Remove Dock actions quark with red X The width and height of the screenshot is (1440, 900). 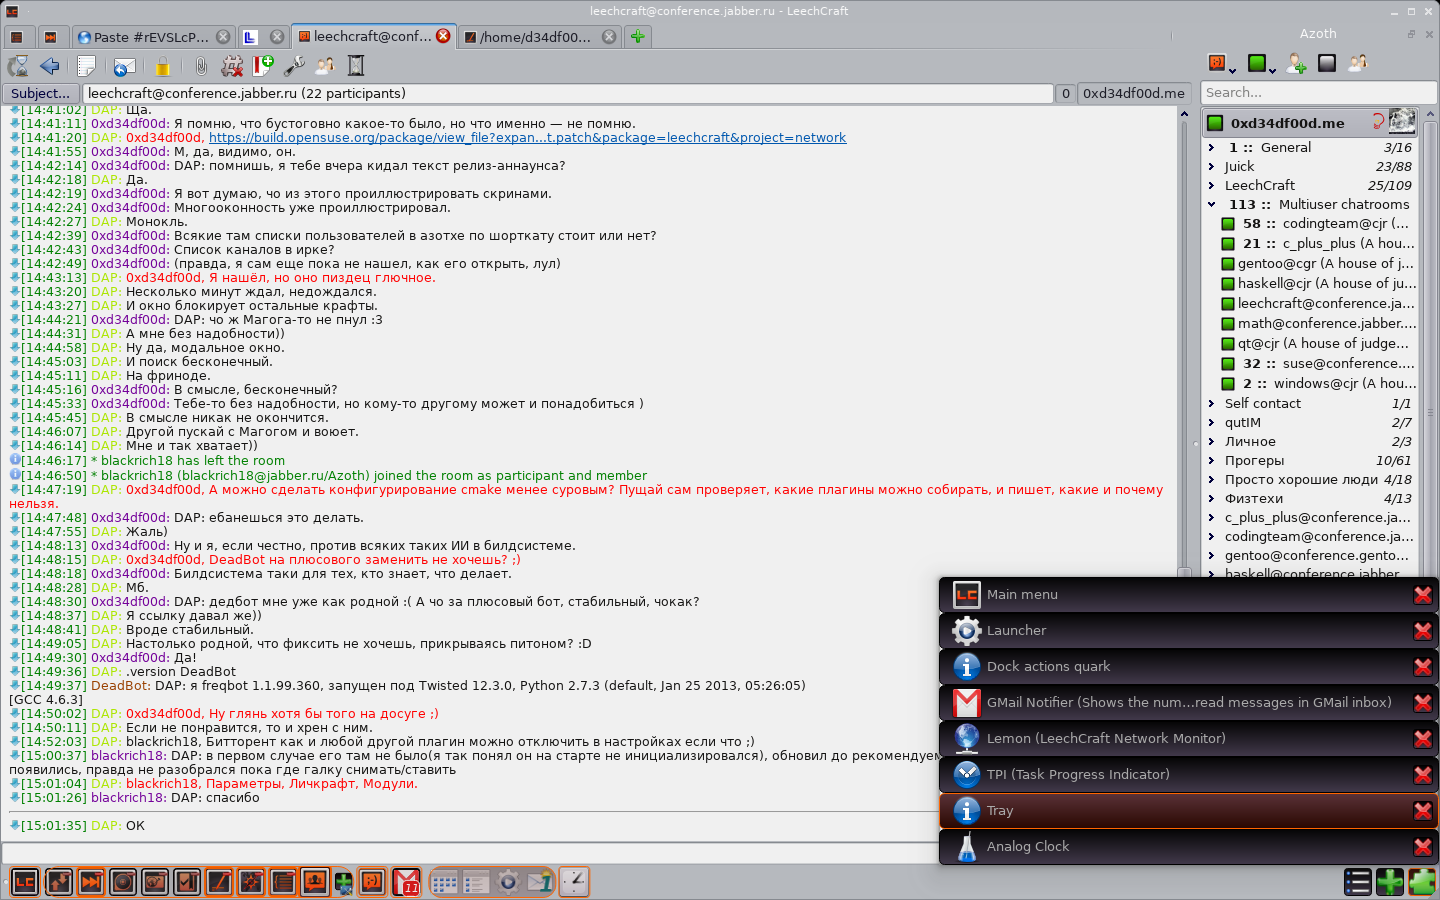[x=1422, y=667]
